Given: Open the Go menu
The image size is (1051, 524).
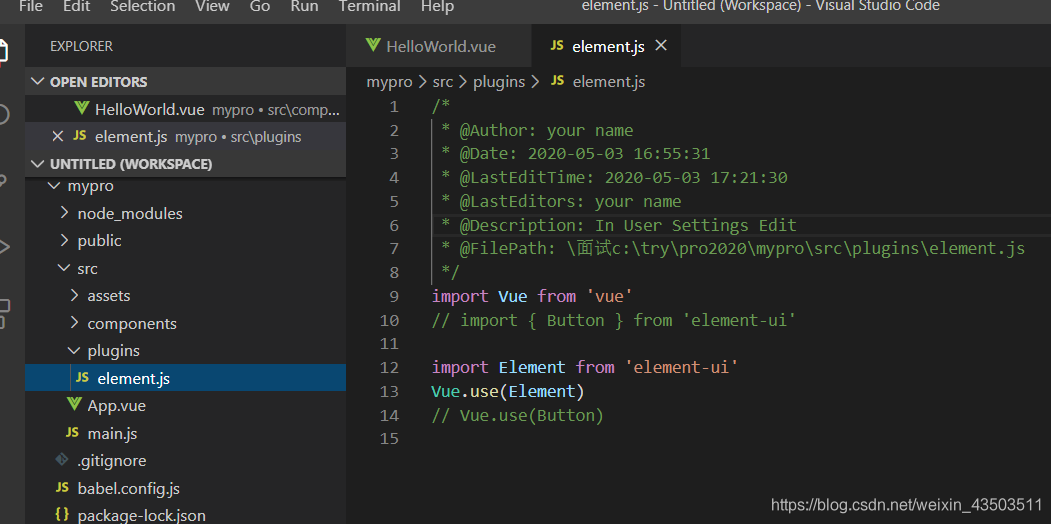Looking at the screenshot, I should click(260, 7).
